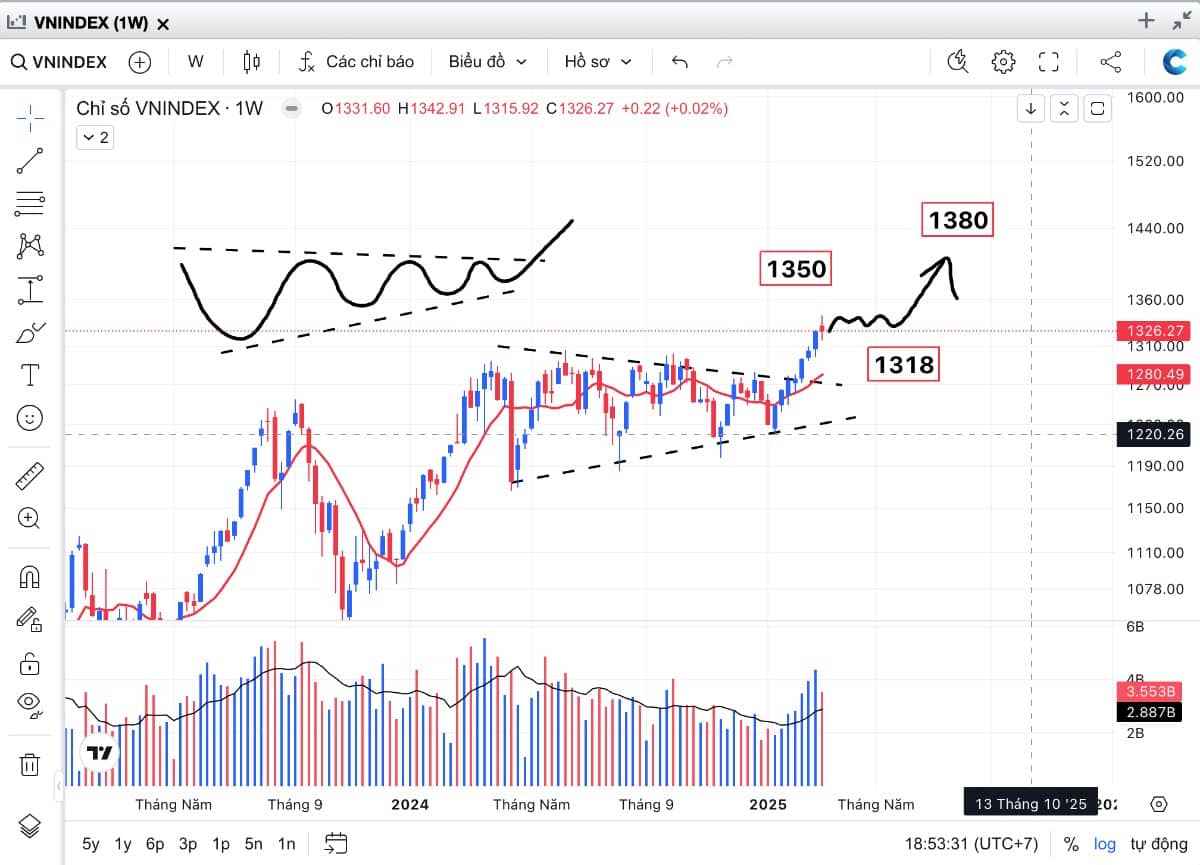Viewport: 1200px width, 865px height.
Task: Click the magnet snap mode icon
Action: pyautogui.click(x=30, y=577)
